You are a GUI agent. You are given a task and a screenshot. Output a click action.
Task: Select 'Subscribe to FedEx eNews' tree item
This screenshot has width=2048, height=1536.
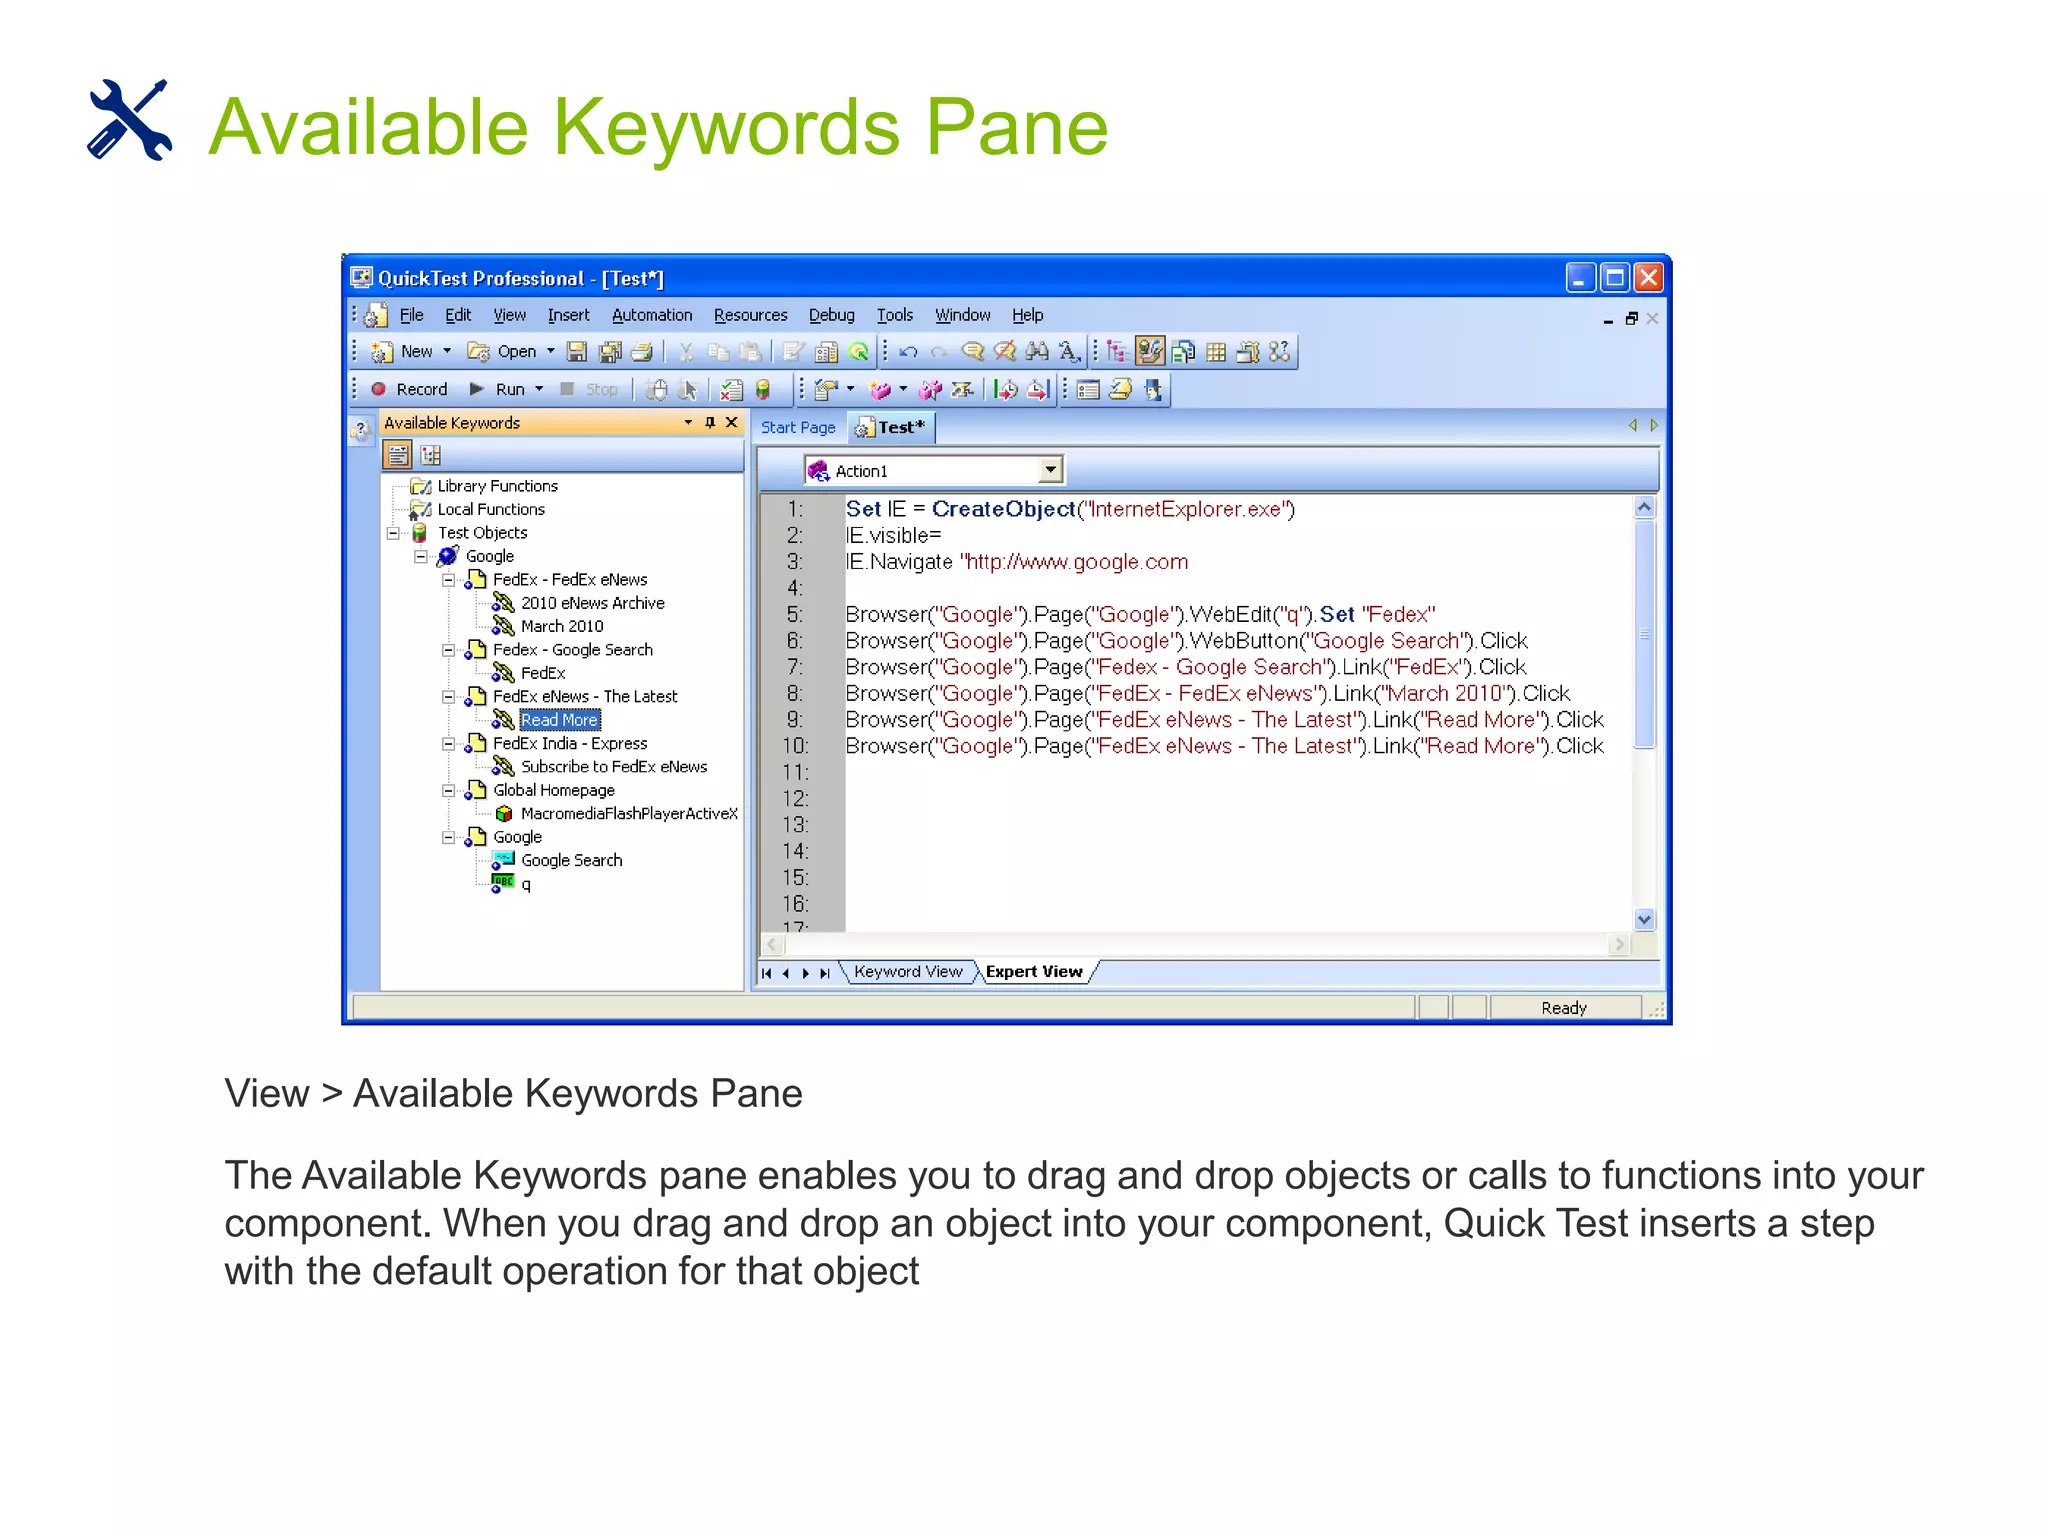614,767
